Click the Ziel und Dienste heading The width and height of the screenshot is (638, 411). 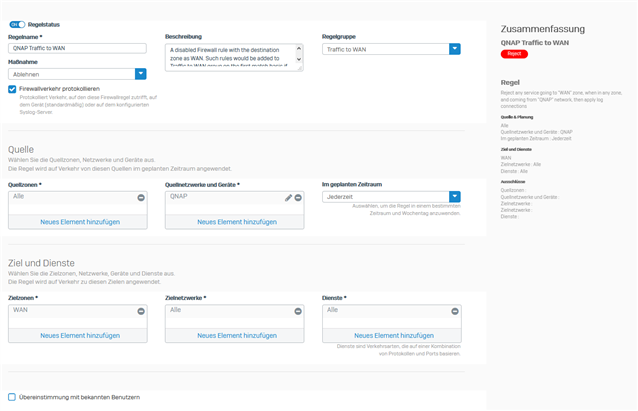click(x=41, y=263)
